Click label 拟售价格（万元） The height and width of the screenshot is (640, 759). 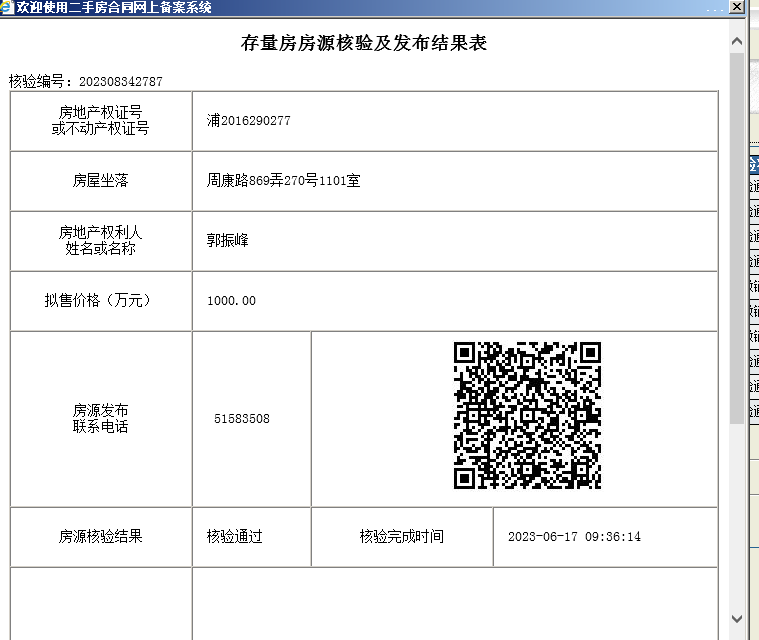click(x=100, y=300)
